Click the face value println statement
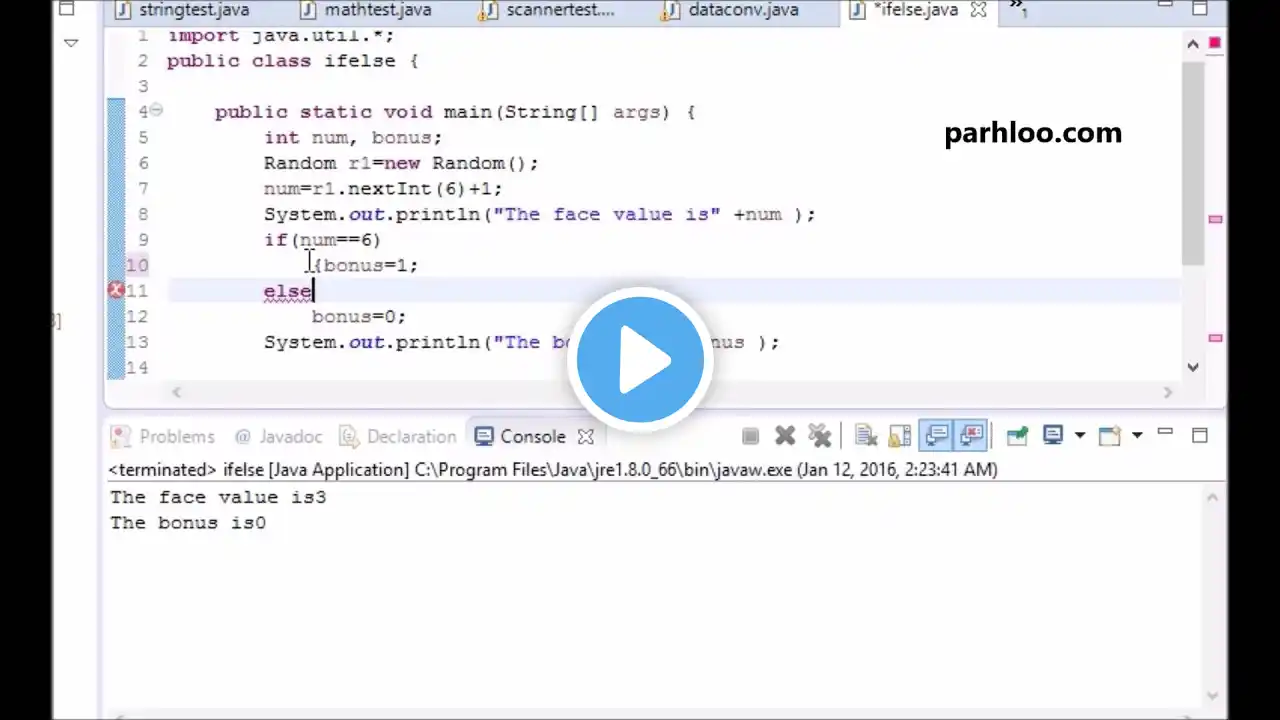 (x=540, y=214)
